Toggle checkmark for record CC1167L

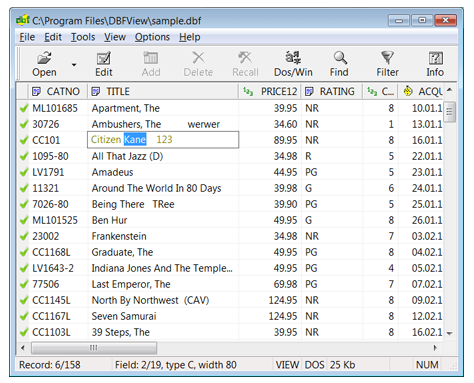coord(24,316)
